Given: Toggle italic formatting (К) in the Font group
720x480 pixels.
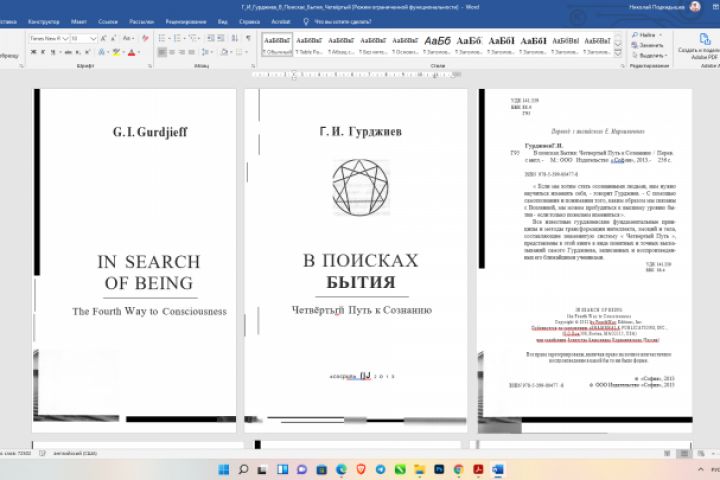Looking at the screenshot, I should coord(43,52).
